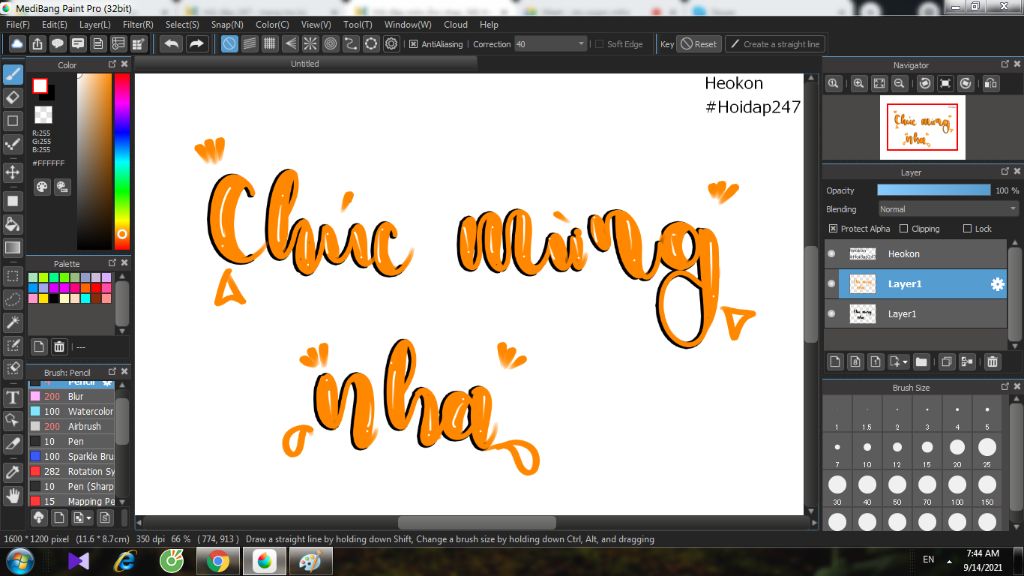Click the Redo arrow in toolbar
The width and height of the screenshot is (1024, 576).
(196, 44)
